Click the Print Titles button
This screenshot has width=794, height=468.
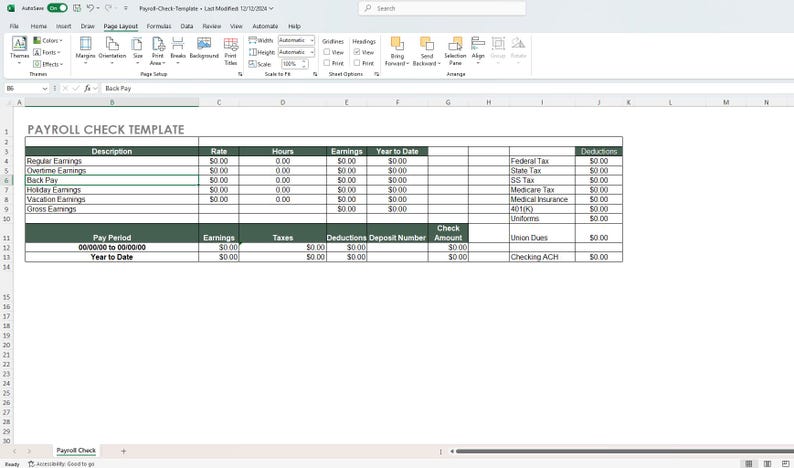point(230,51)
